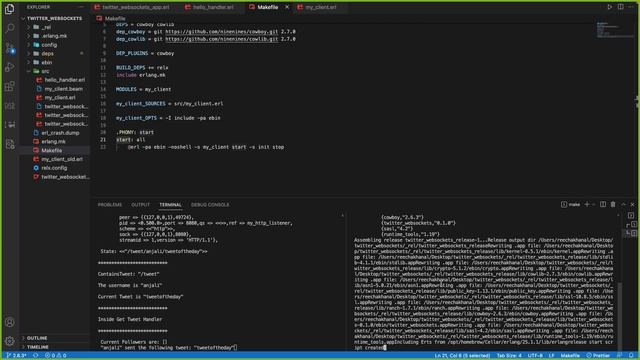
Task: Maximize the panel with the up chevron
Action: (623, 204)
